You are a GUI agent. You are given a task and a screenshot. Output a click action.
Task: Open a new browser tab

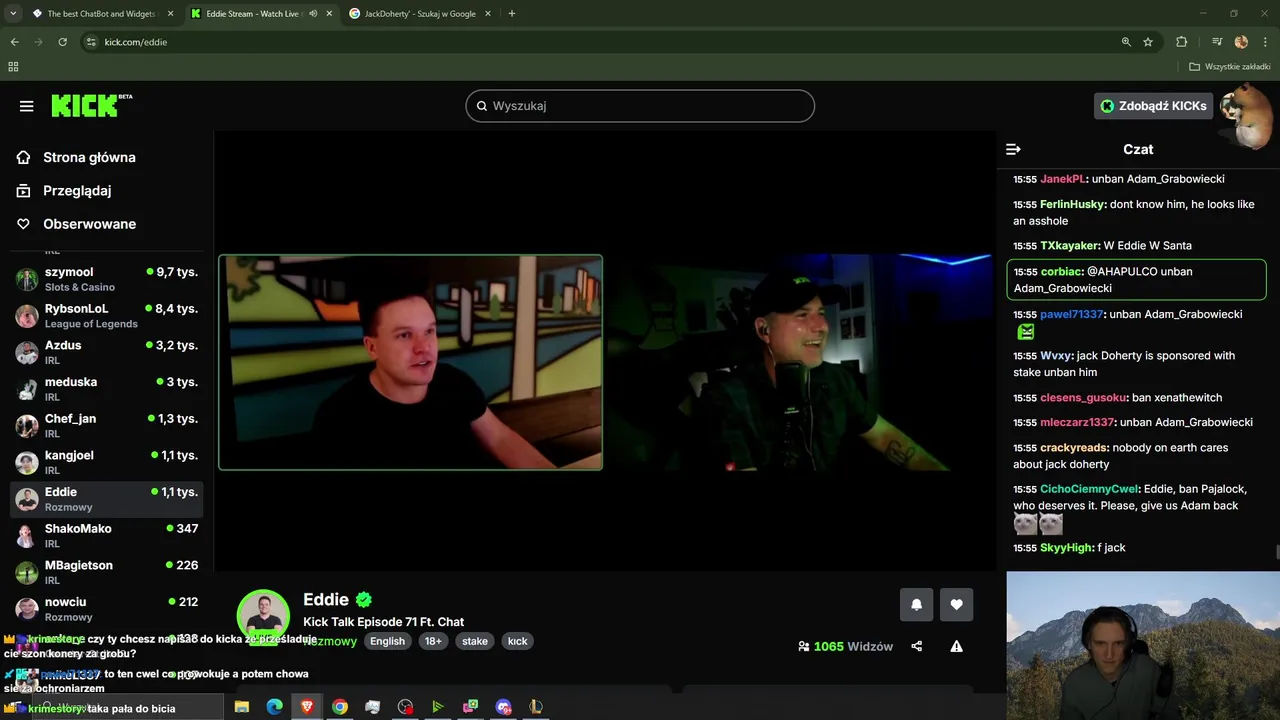pos(512,14)
